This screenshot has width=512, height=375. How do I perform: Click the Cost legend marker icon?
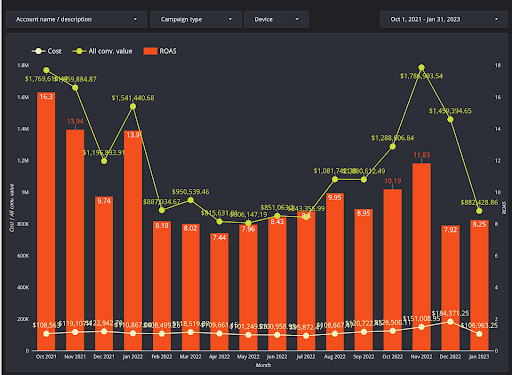38,51
